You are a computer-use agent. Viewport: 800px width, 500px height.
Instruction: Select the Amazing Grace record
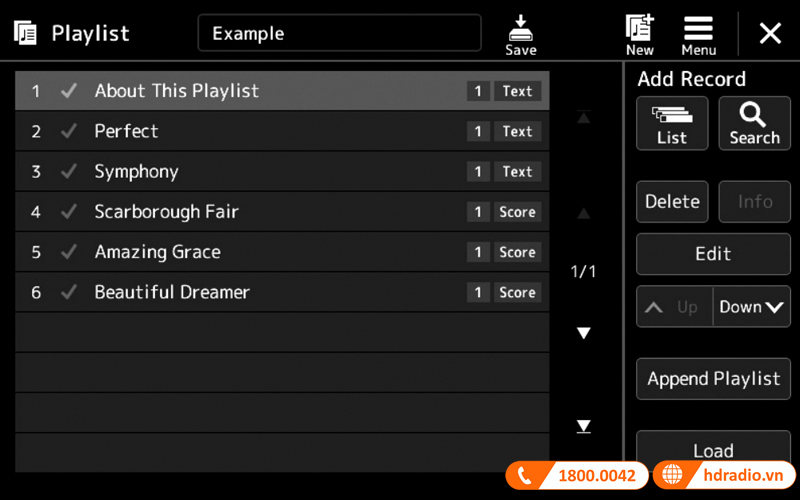coord(282,252)
